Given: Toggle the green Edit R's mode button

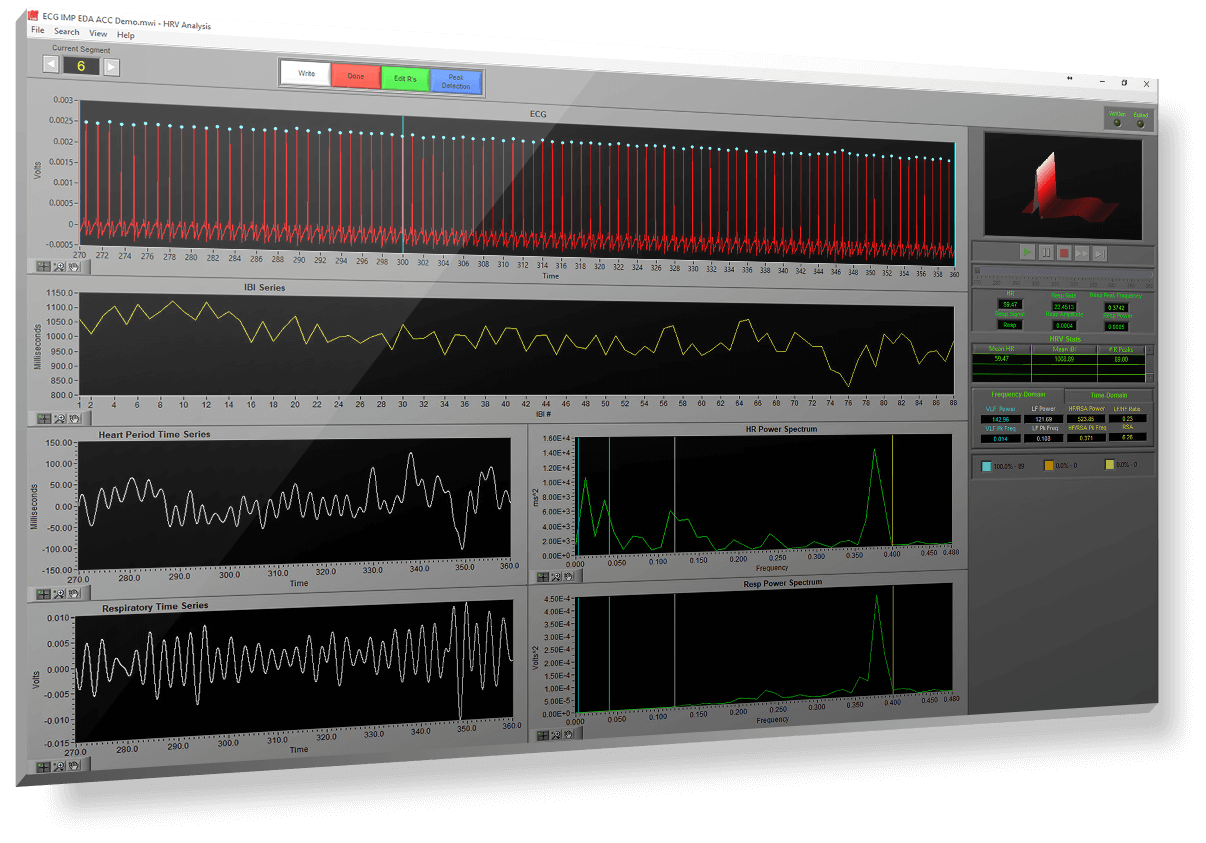Looking at the screenshot, I should [406, 78].
